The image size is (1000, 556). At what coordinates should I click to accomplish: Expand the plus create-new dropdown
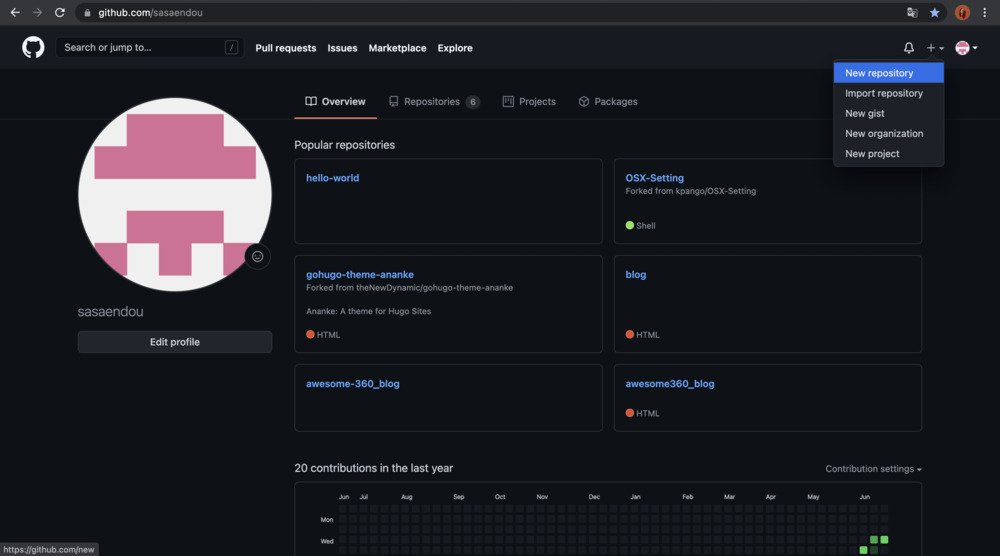pyautogui.click(x=935, y=48)
